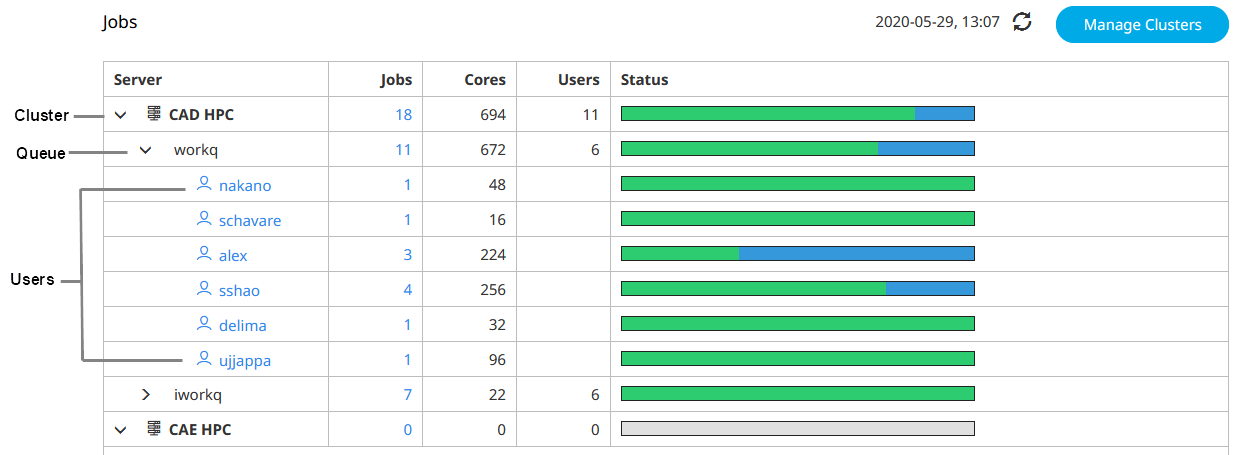The image size is (1245, 455).
Task: Open the 18 jobs link for CAD HPC
Action: [x=403, y=115]
